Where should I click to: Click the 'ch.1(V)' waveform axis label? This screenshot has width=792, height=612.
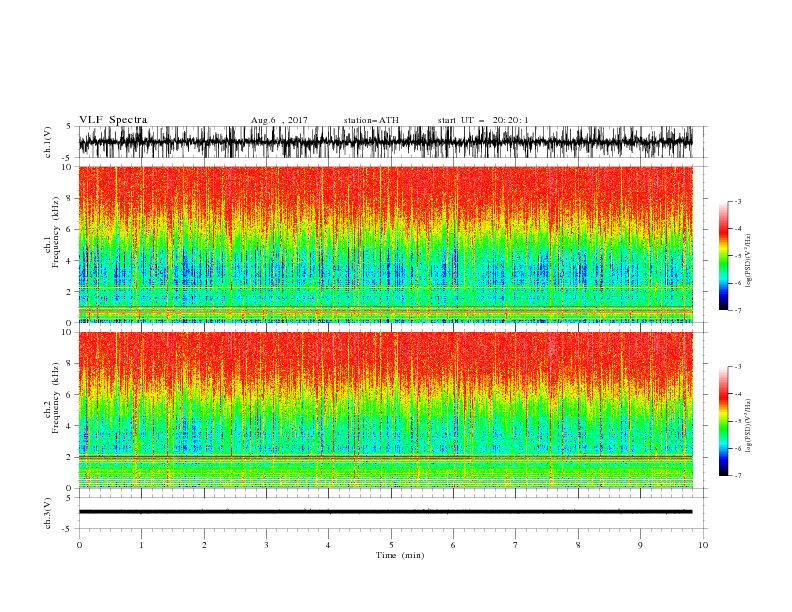[48, 142]
